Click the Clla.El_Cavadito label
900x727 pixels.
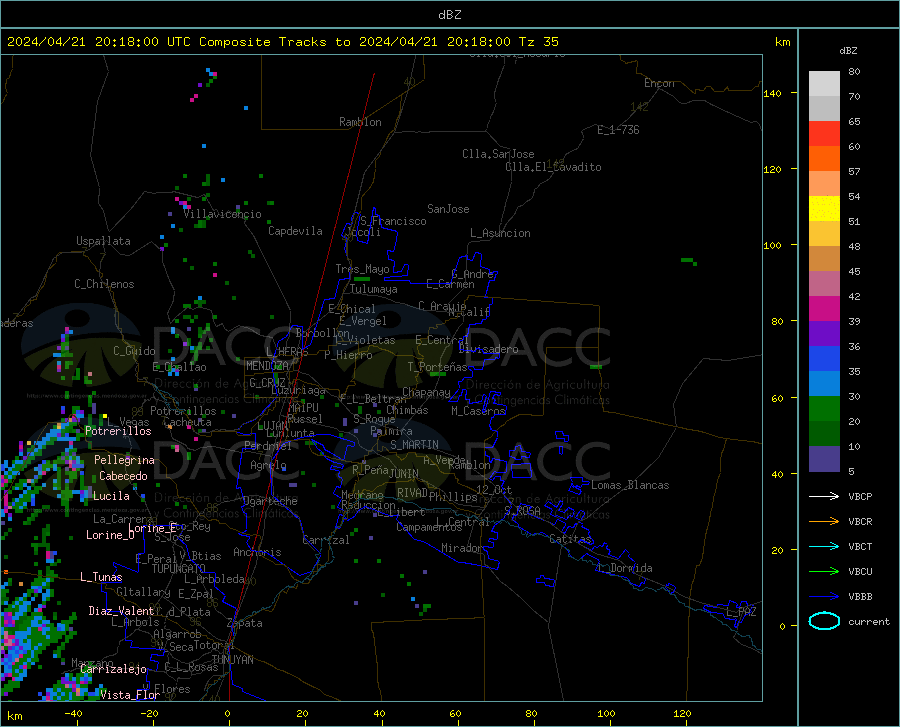[553, 167]
